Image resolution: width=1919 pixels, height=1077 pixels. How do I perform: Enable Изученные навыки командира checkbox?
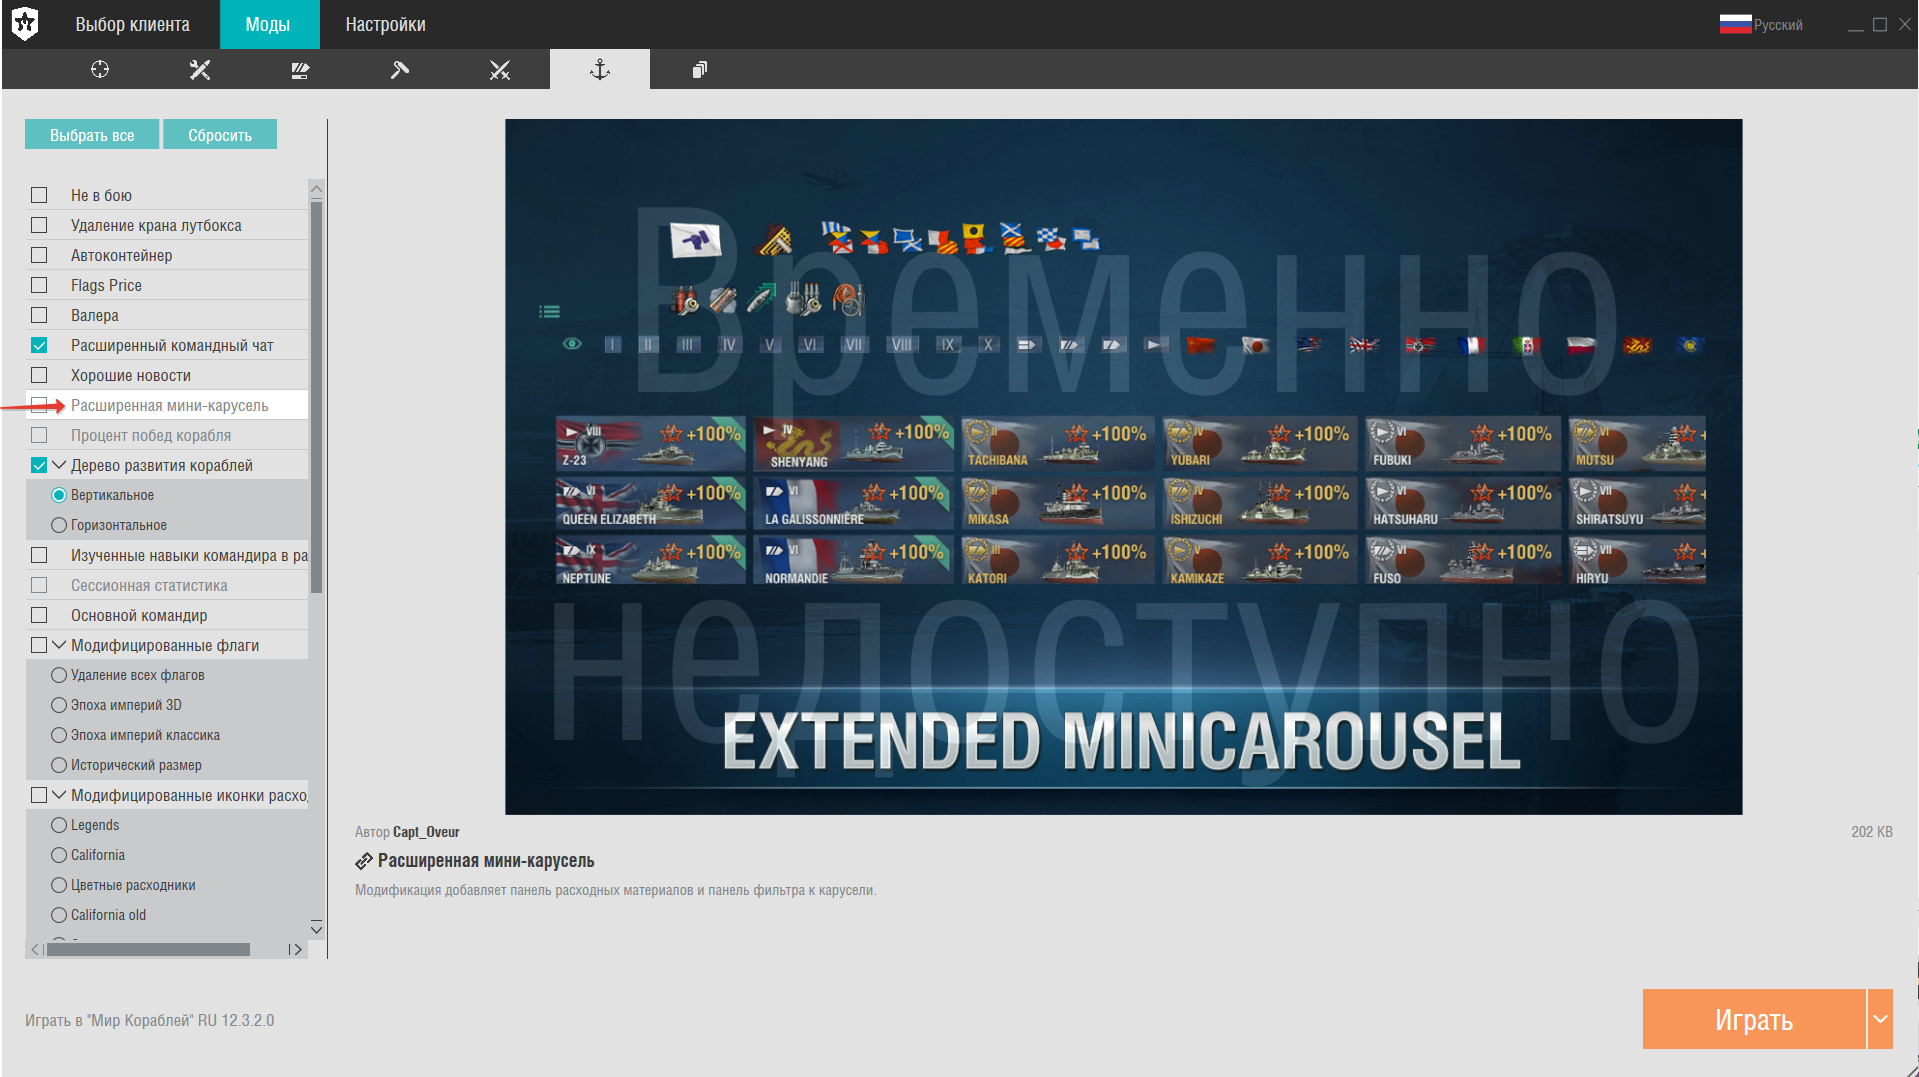click(x=39, y=555)
